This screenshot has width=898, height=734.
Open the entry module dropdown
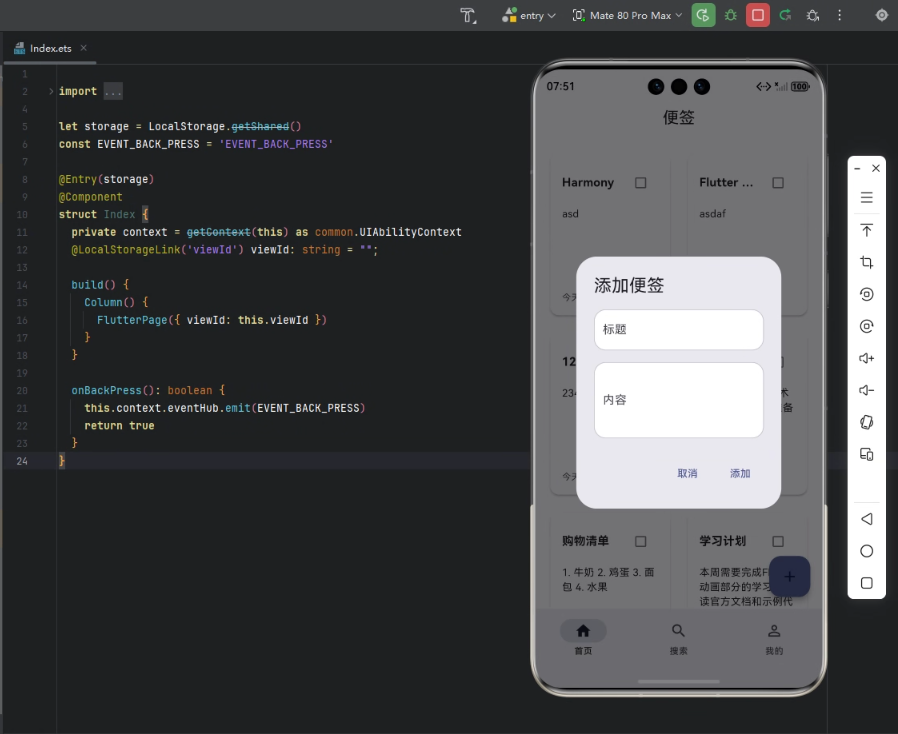click(529, 15)
